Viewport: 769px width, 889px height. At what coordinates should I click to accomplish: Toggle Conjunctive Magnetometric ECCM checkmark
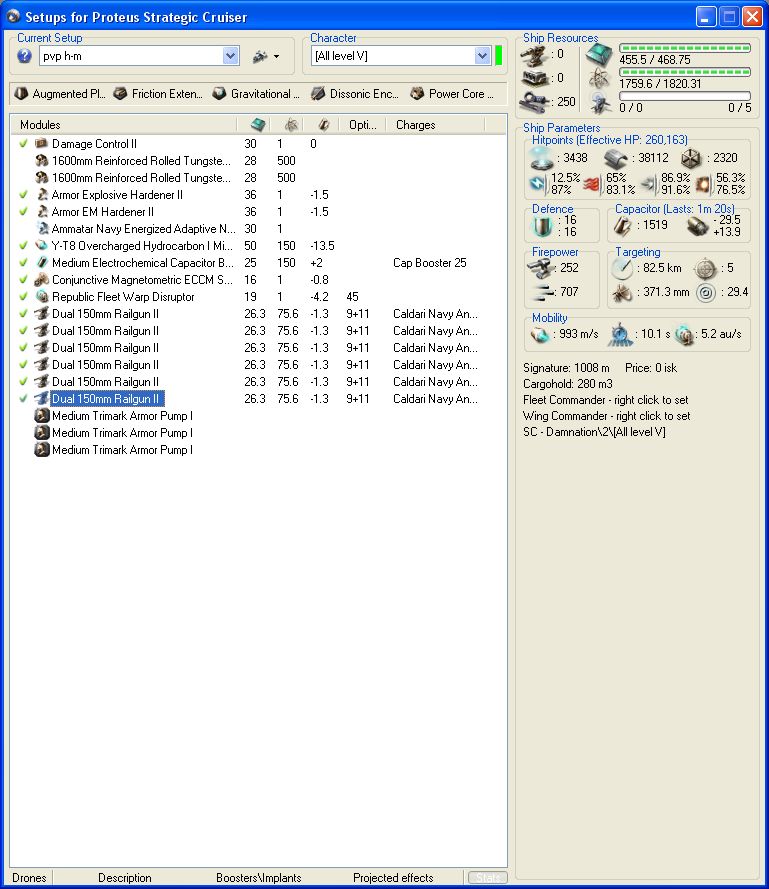point(23,280)
